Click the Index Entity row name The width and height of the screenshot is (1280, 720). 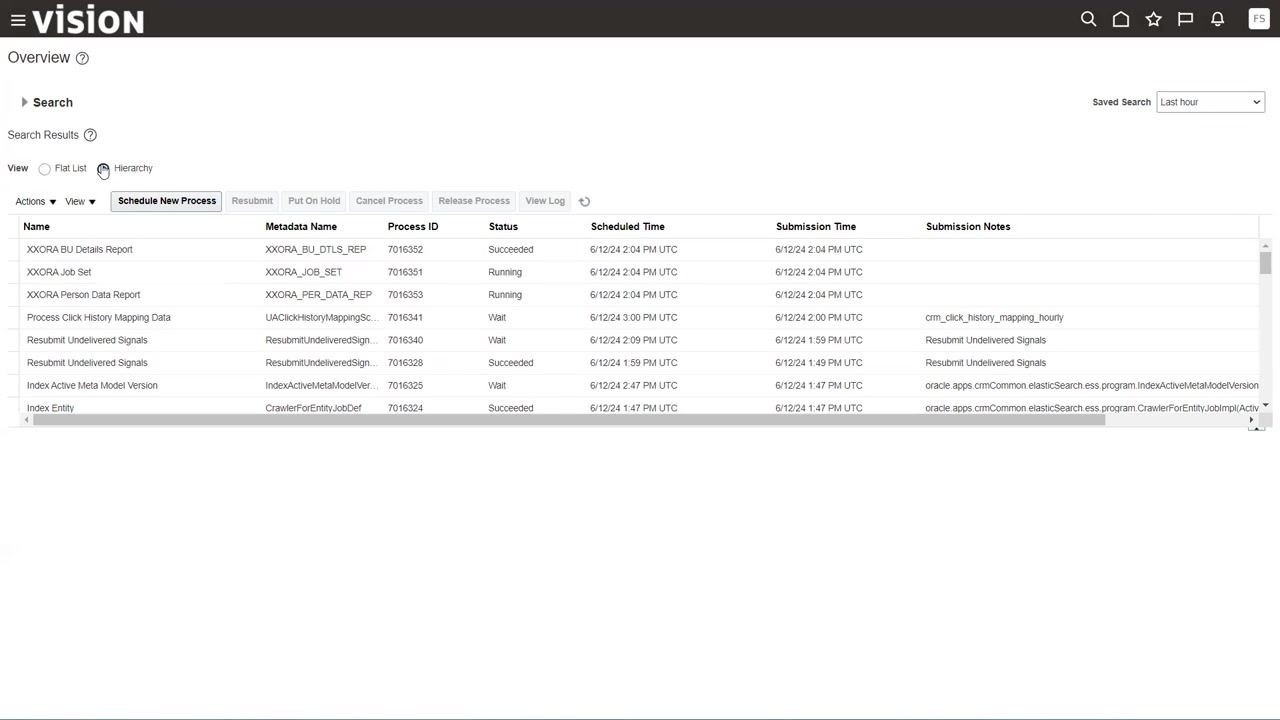coord(50,408)
